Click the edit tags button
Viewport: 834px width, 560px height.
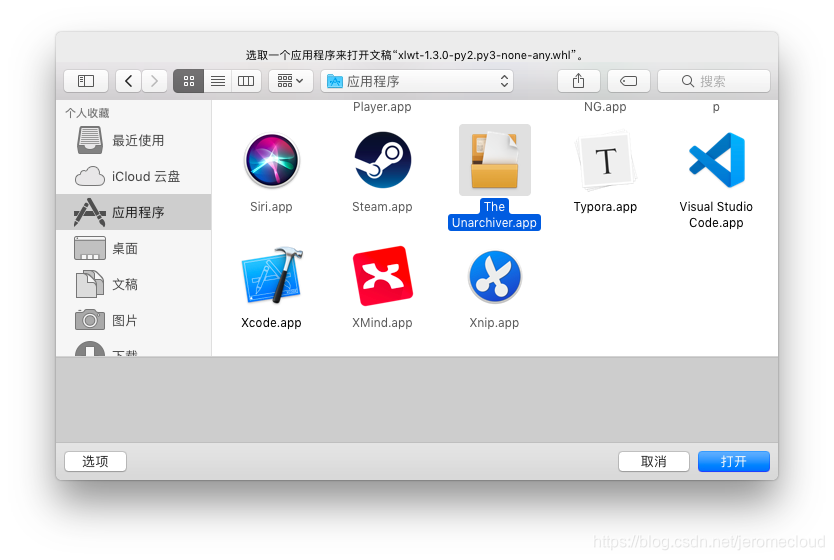pos(629,81)
